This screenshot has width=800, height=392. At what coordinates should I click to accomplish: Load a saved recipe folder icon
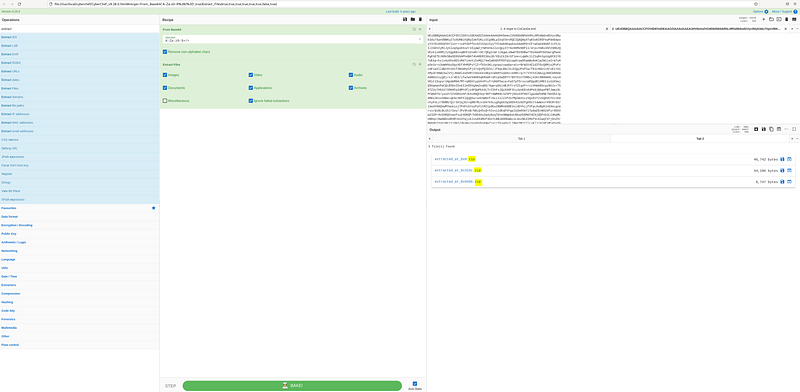tap(413, 19)
